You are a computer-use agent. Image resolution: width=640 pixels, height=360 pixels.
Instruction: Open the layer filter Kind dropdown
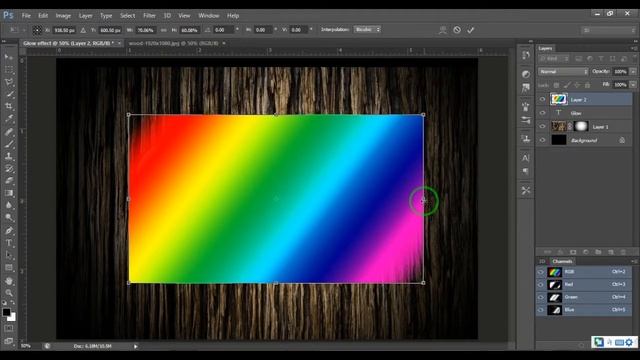[x=553, y=59]
